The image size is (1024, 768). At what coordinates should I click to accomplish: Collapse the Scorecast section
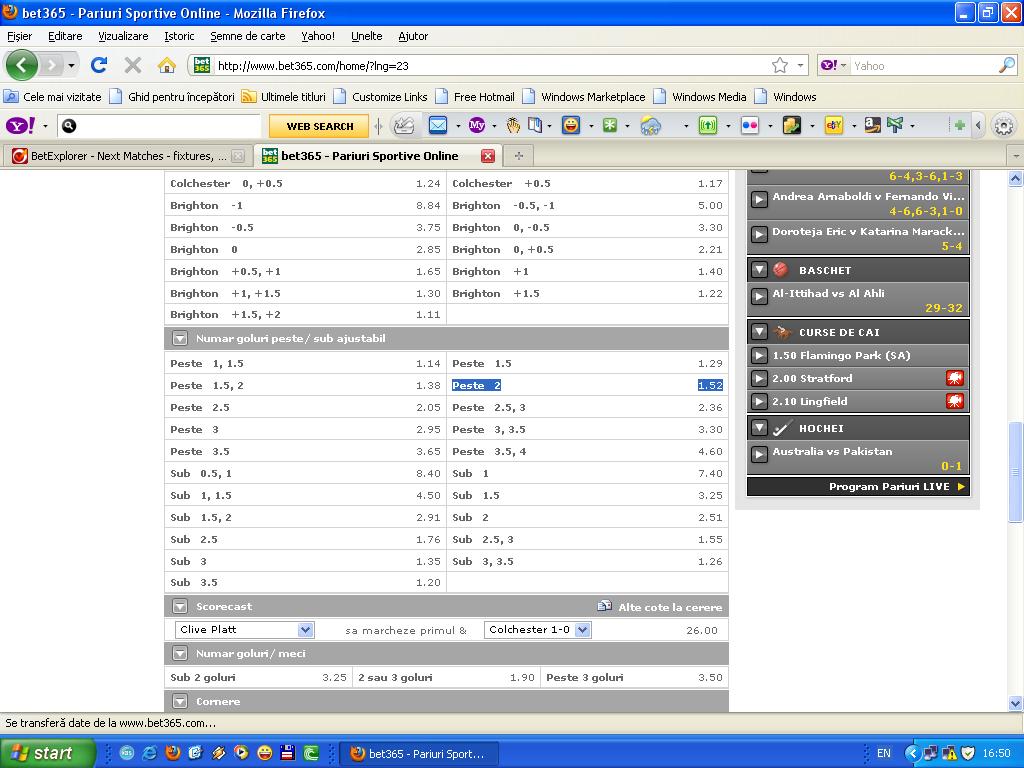[x=180, y=607]
